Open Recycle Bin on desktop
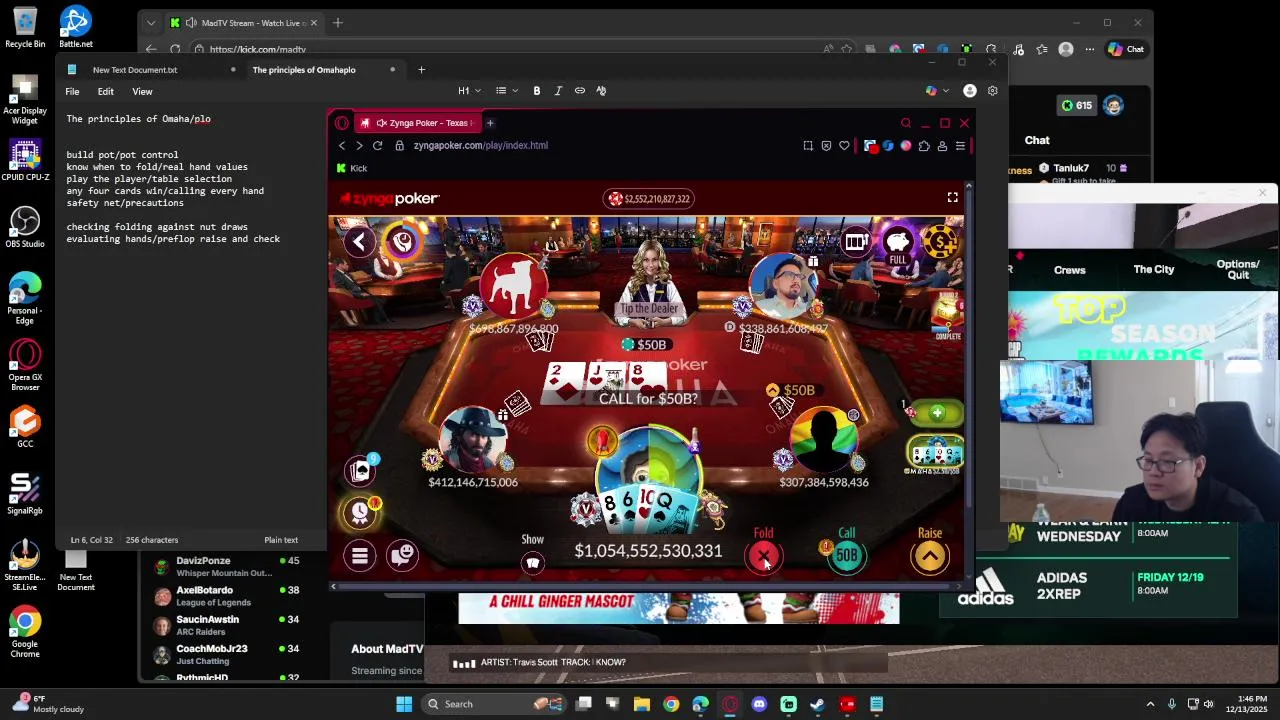Screen dimensions: 1280x720 pos(25,27)
